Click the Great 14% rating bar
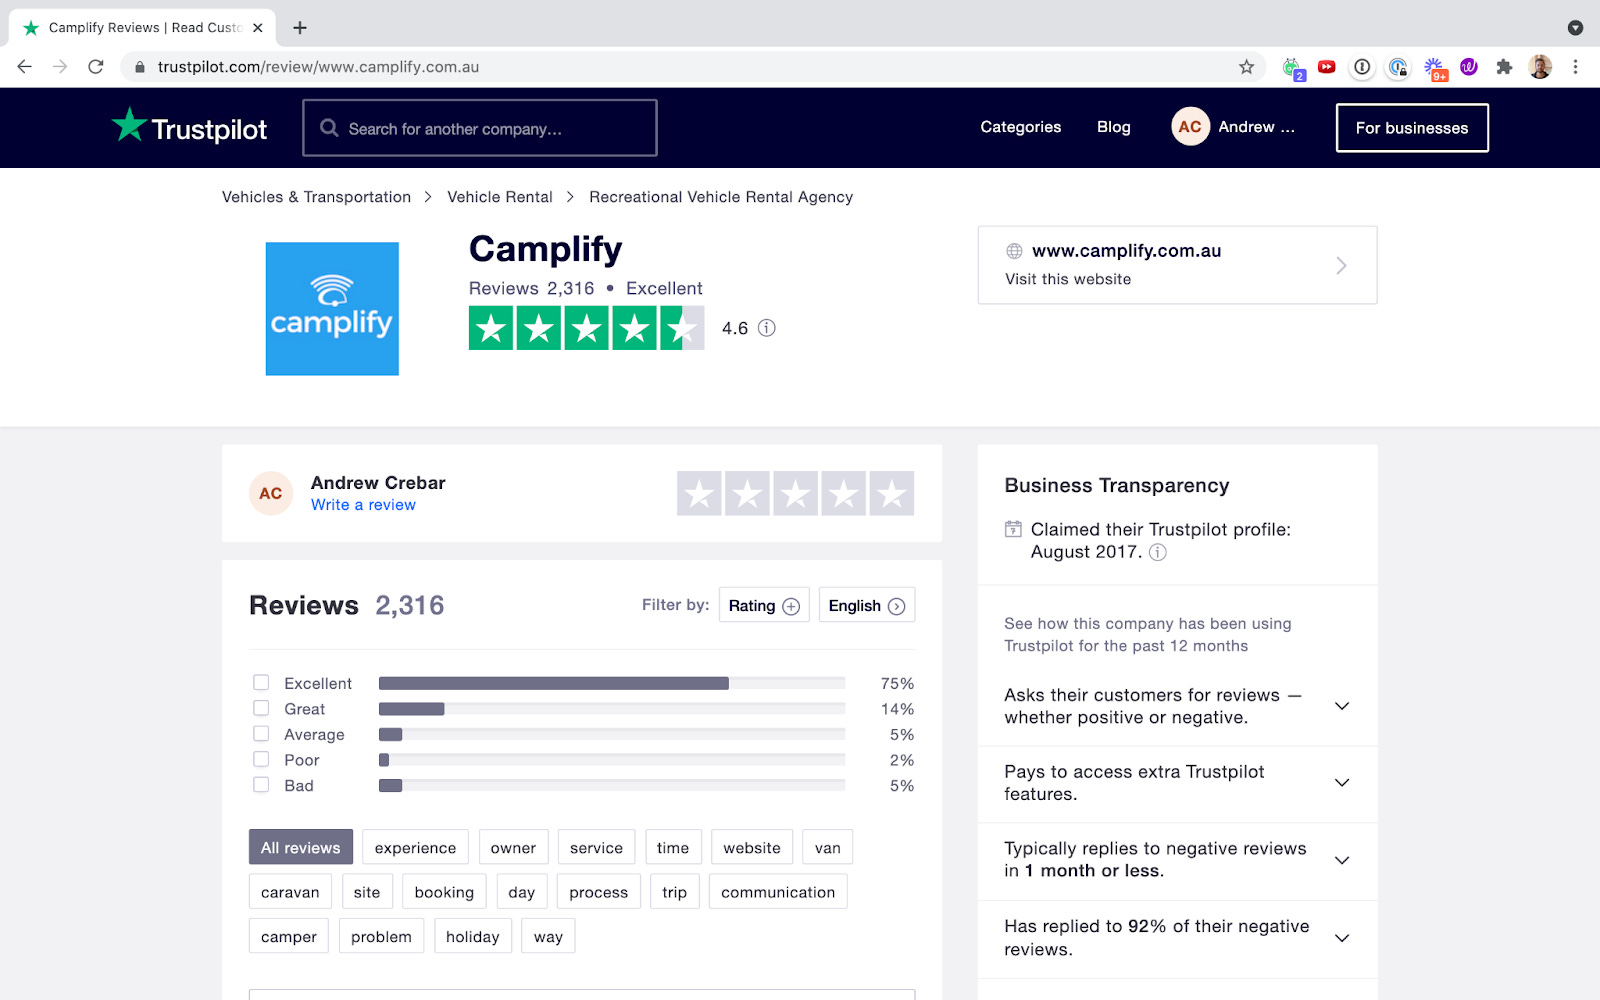Image resolution: width=1600 pixels, height=1000 pixels. click(612, 709)
